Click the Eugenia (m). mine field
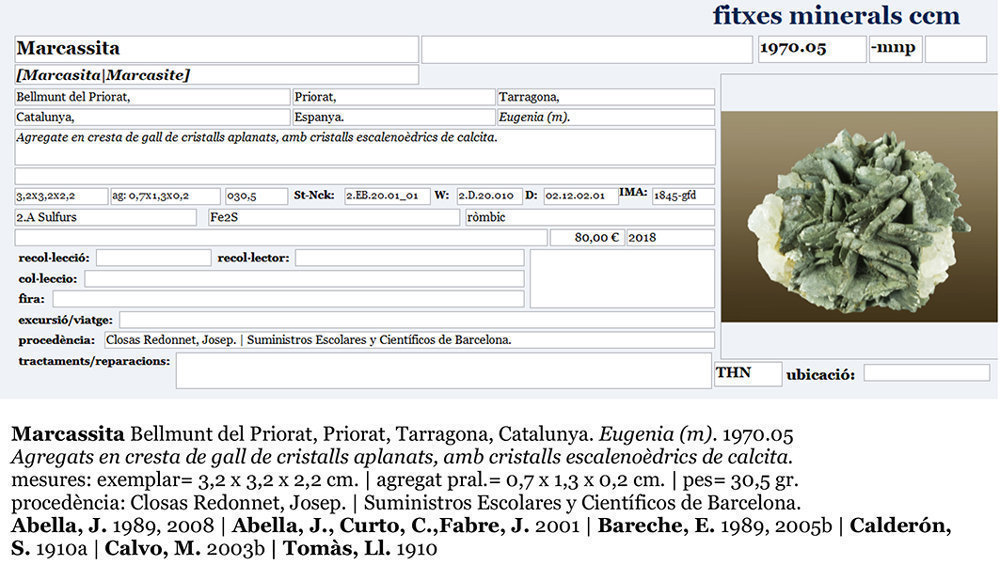1000x565 pixels. point(606,117)
